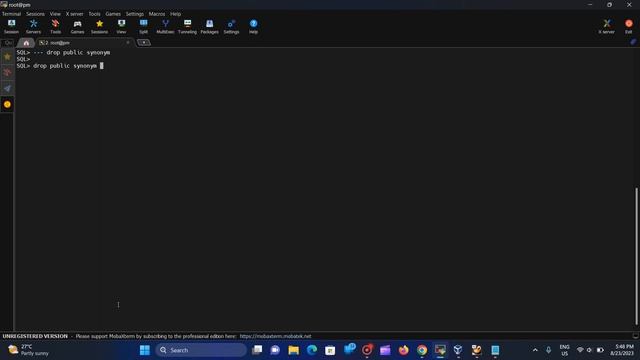Close the root@pm terminal tab
The height and width of the screenshot is (360, 640).
pyautogui.click(x=128, y=42)
